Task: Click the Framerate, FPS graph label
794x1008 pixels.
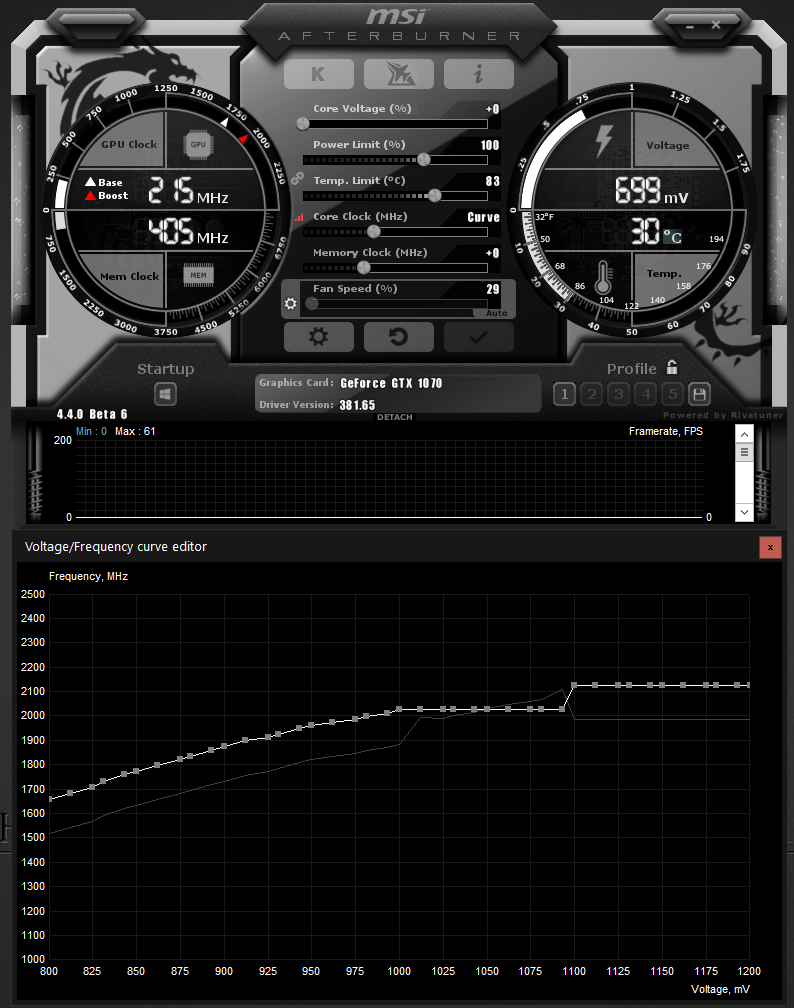Action: point(665,431)
